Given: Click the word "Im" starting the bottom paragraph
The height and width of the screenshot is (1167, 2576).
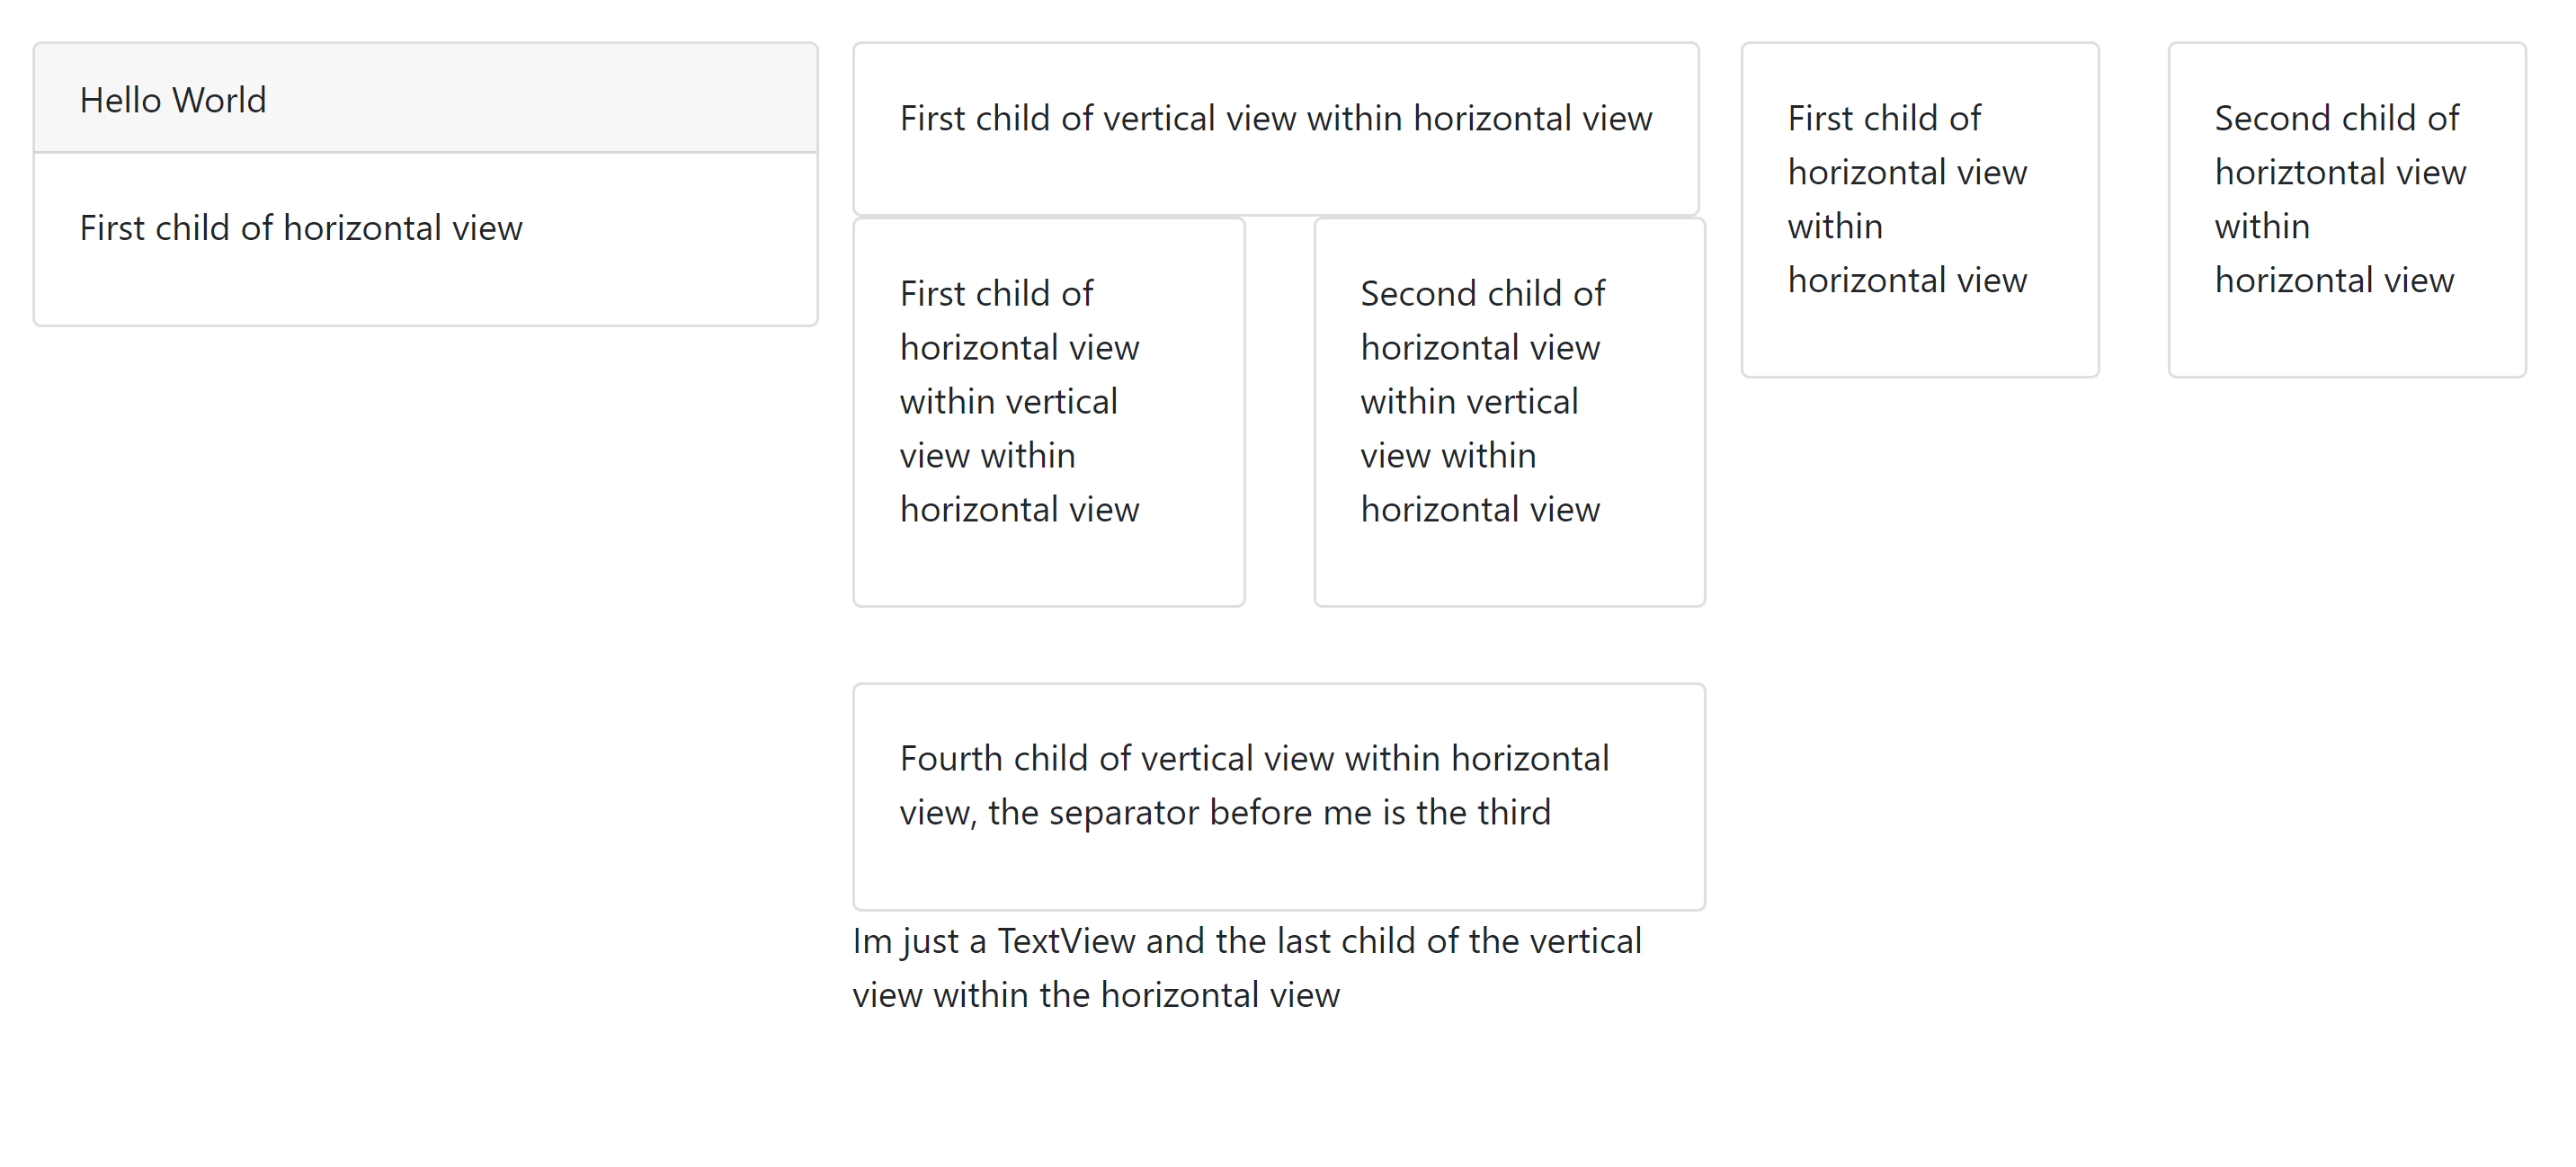Looking at the screenshot, I should coord(872,941).
